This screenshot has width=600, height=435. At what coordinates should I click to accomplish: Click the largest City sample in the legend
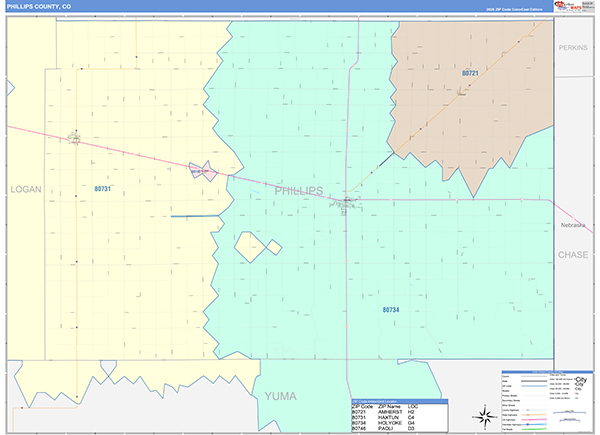(580, 380)
